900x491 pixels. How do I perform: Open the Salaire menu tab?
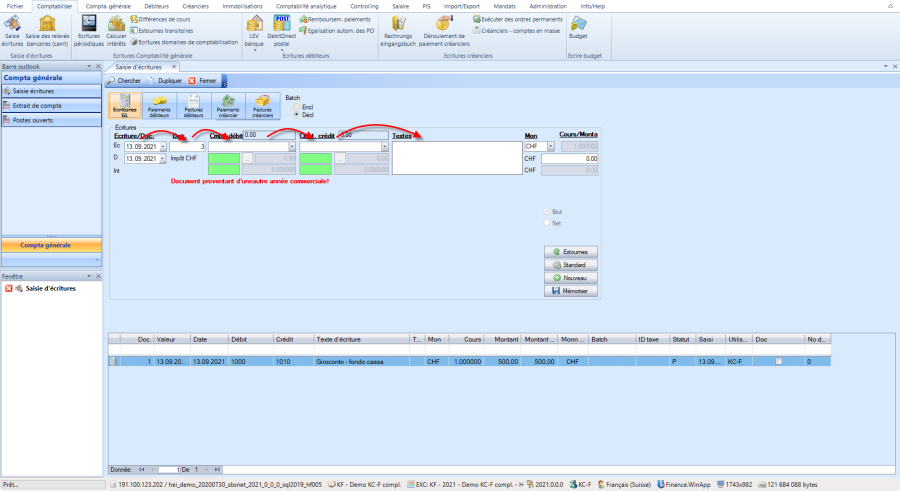(399, 6)
